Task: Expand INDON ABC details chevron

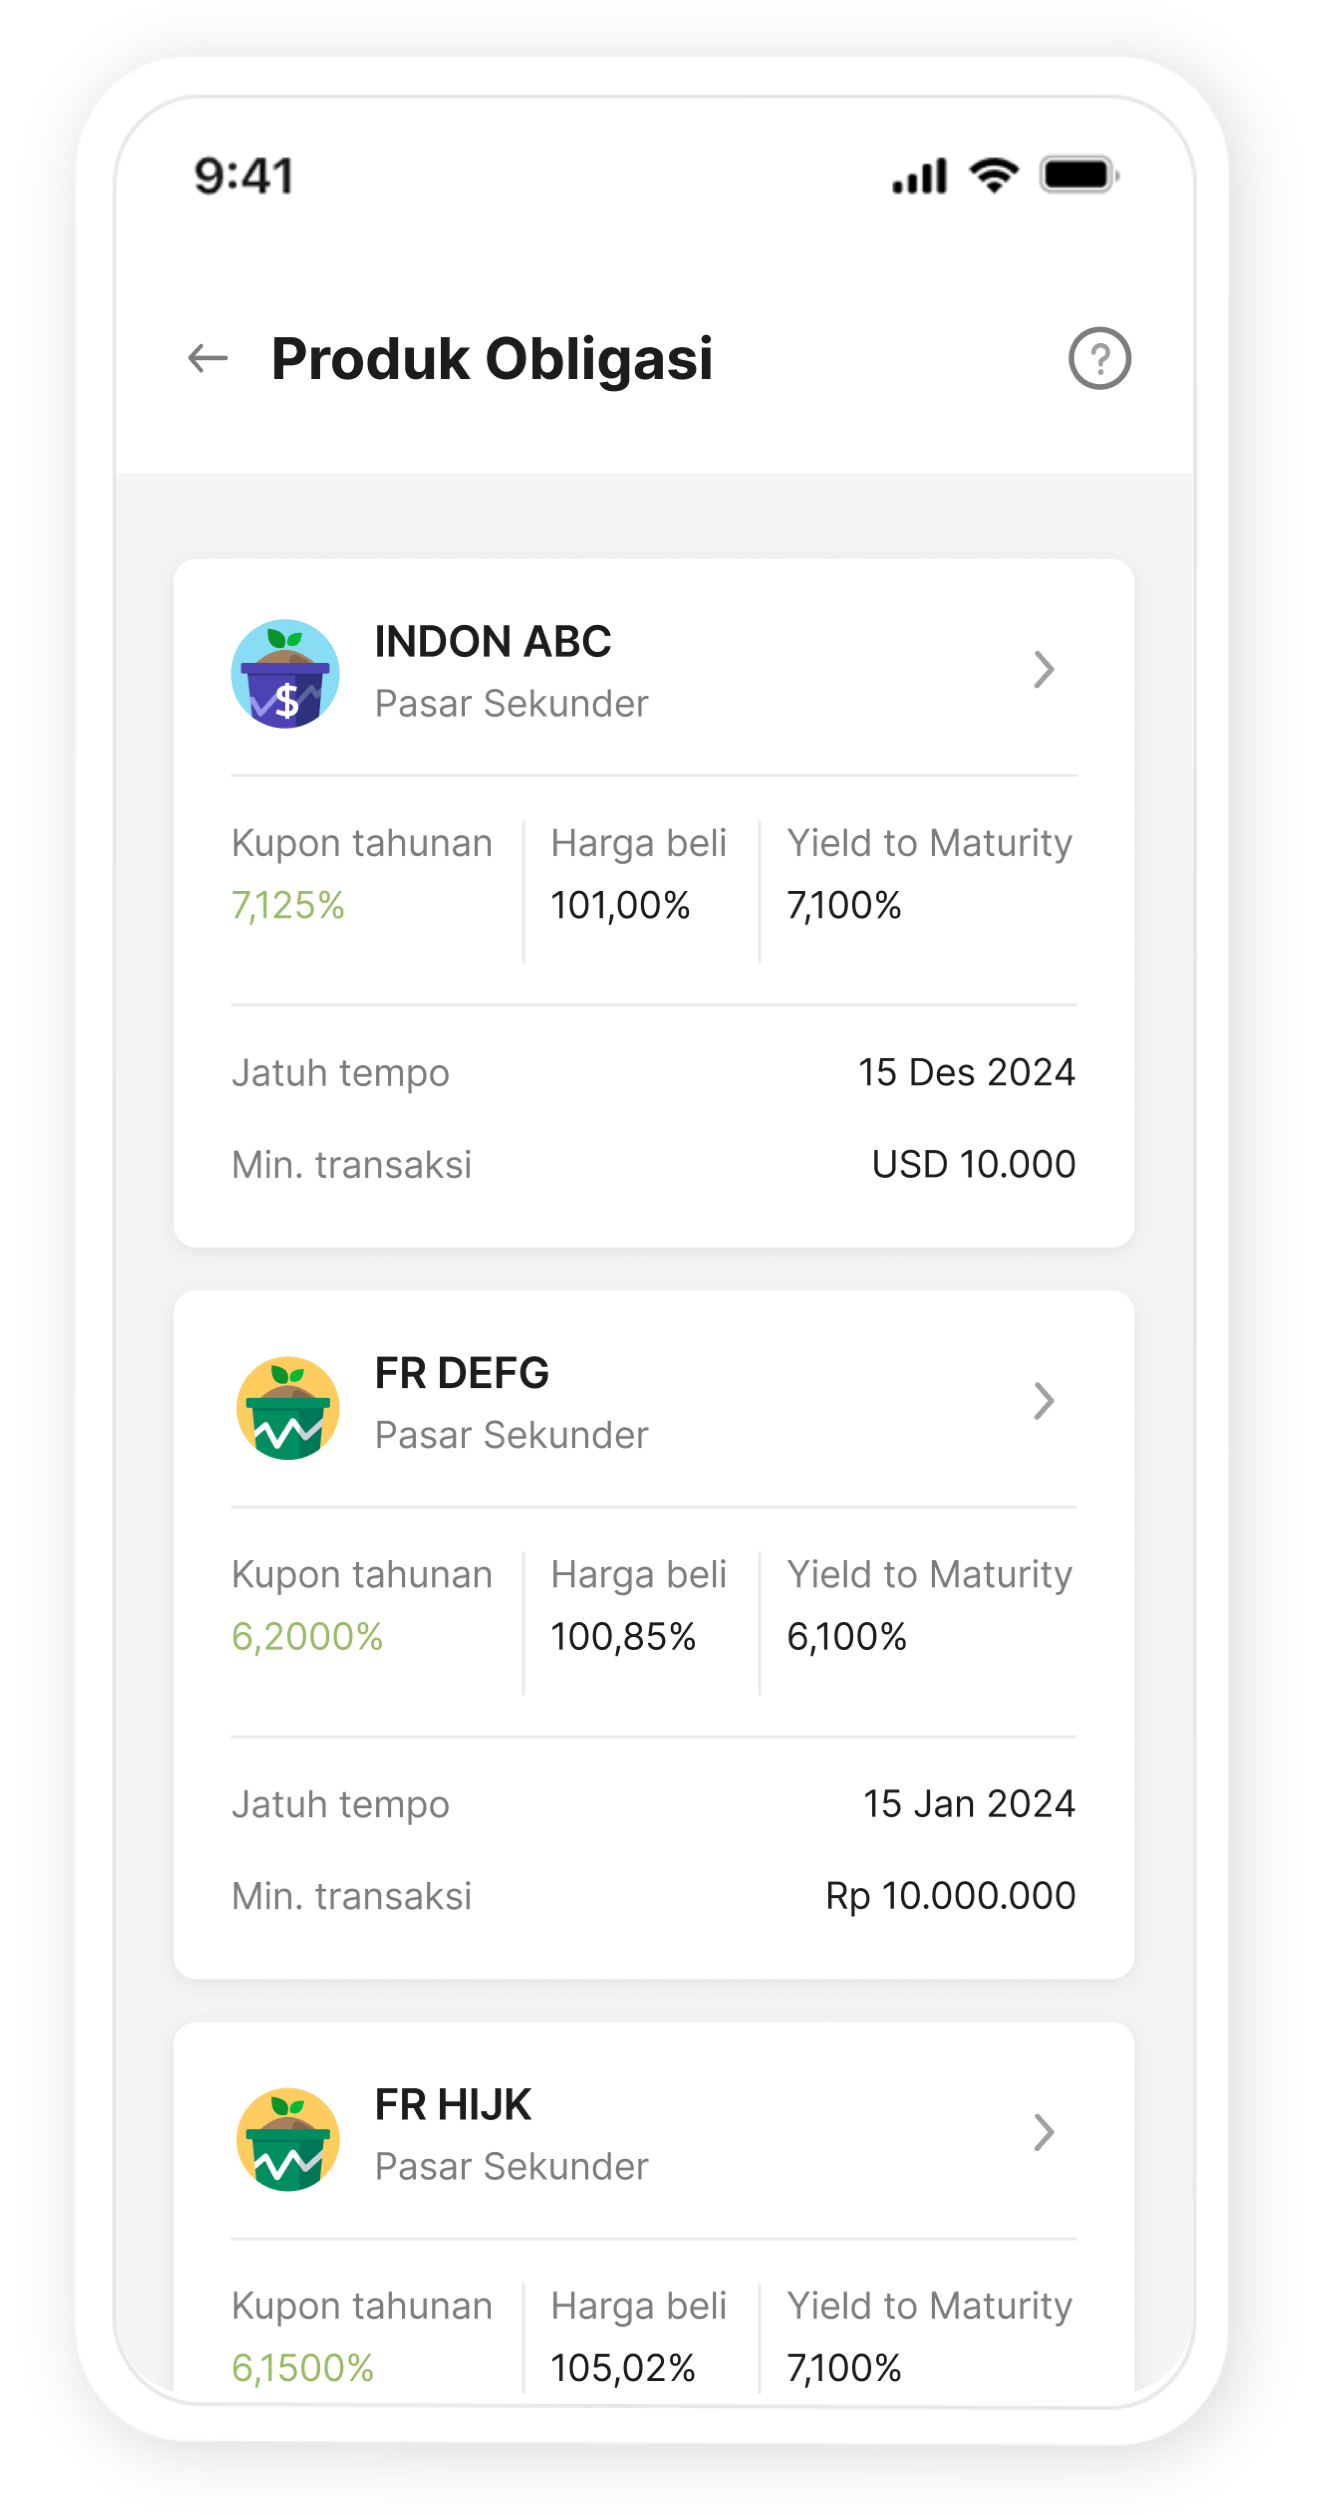Action: pos(1043,670)
